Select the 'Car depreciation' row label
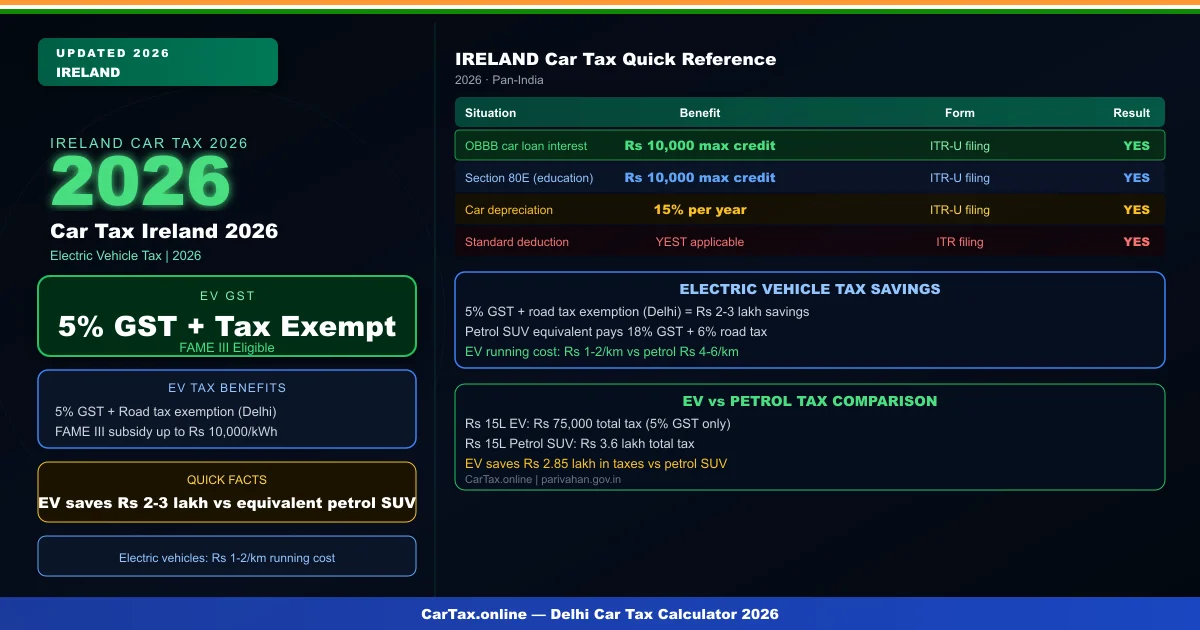The width and height of the screenshot is (1200, 630). pos(509,210)
